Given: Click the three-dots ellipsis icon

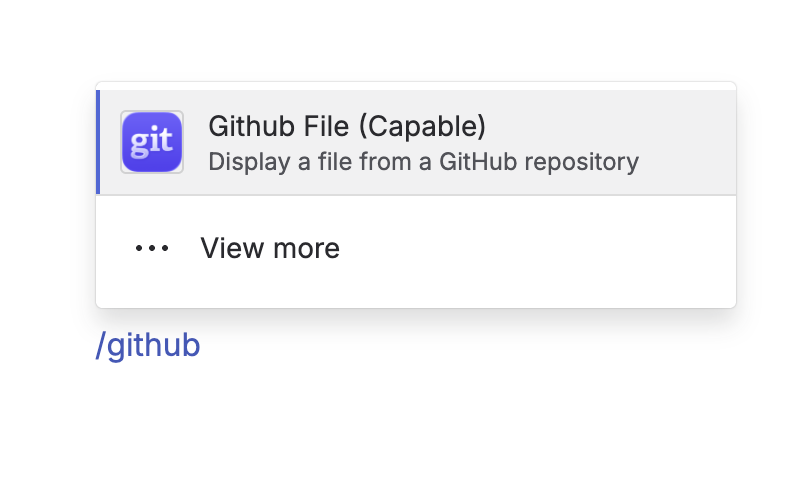Looking at the screenshot, I should click(x=152, y=248).
